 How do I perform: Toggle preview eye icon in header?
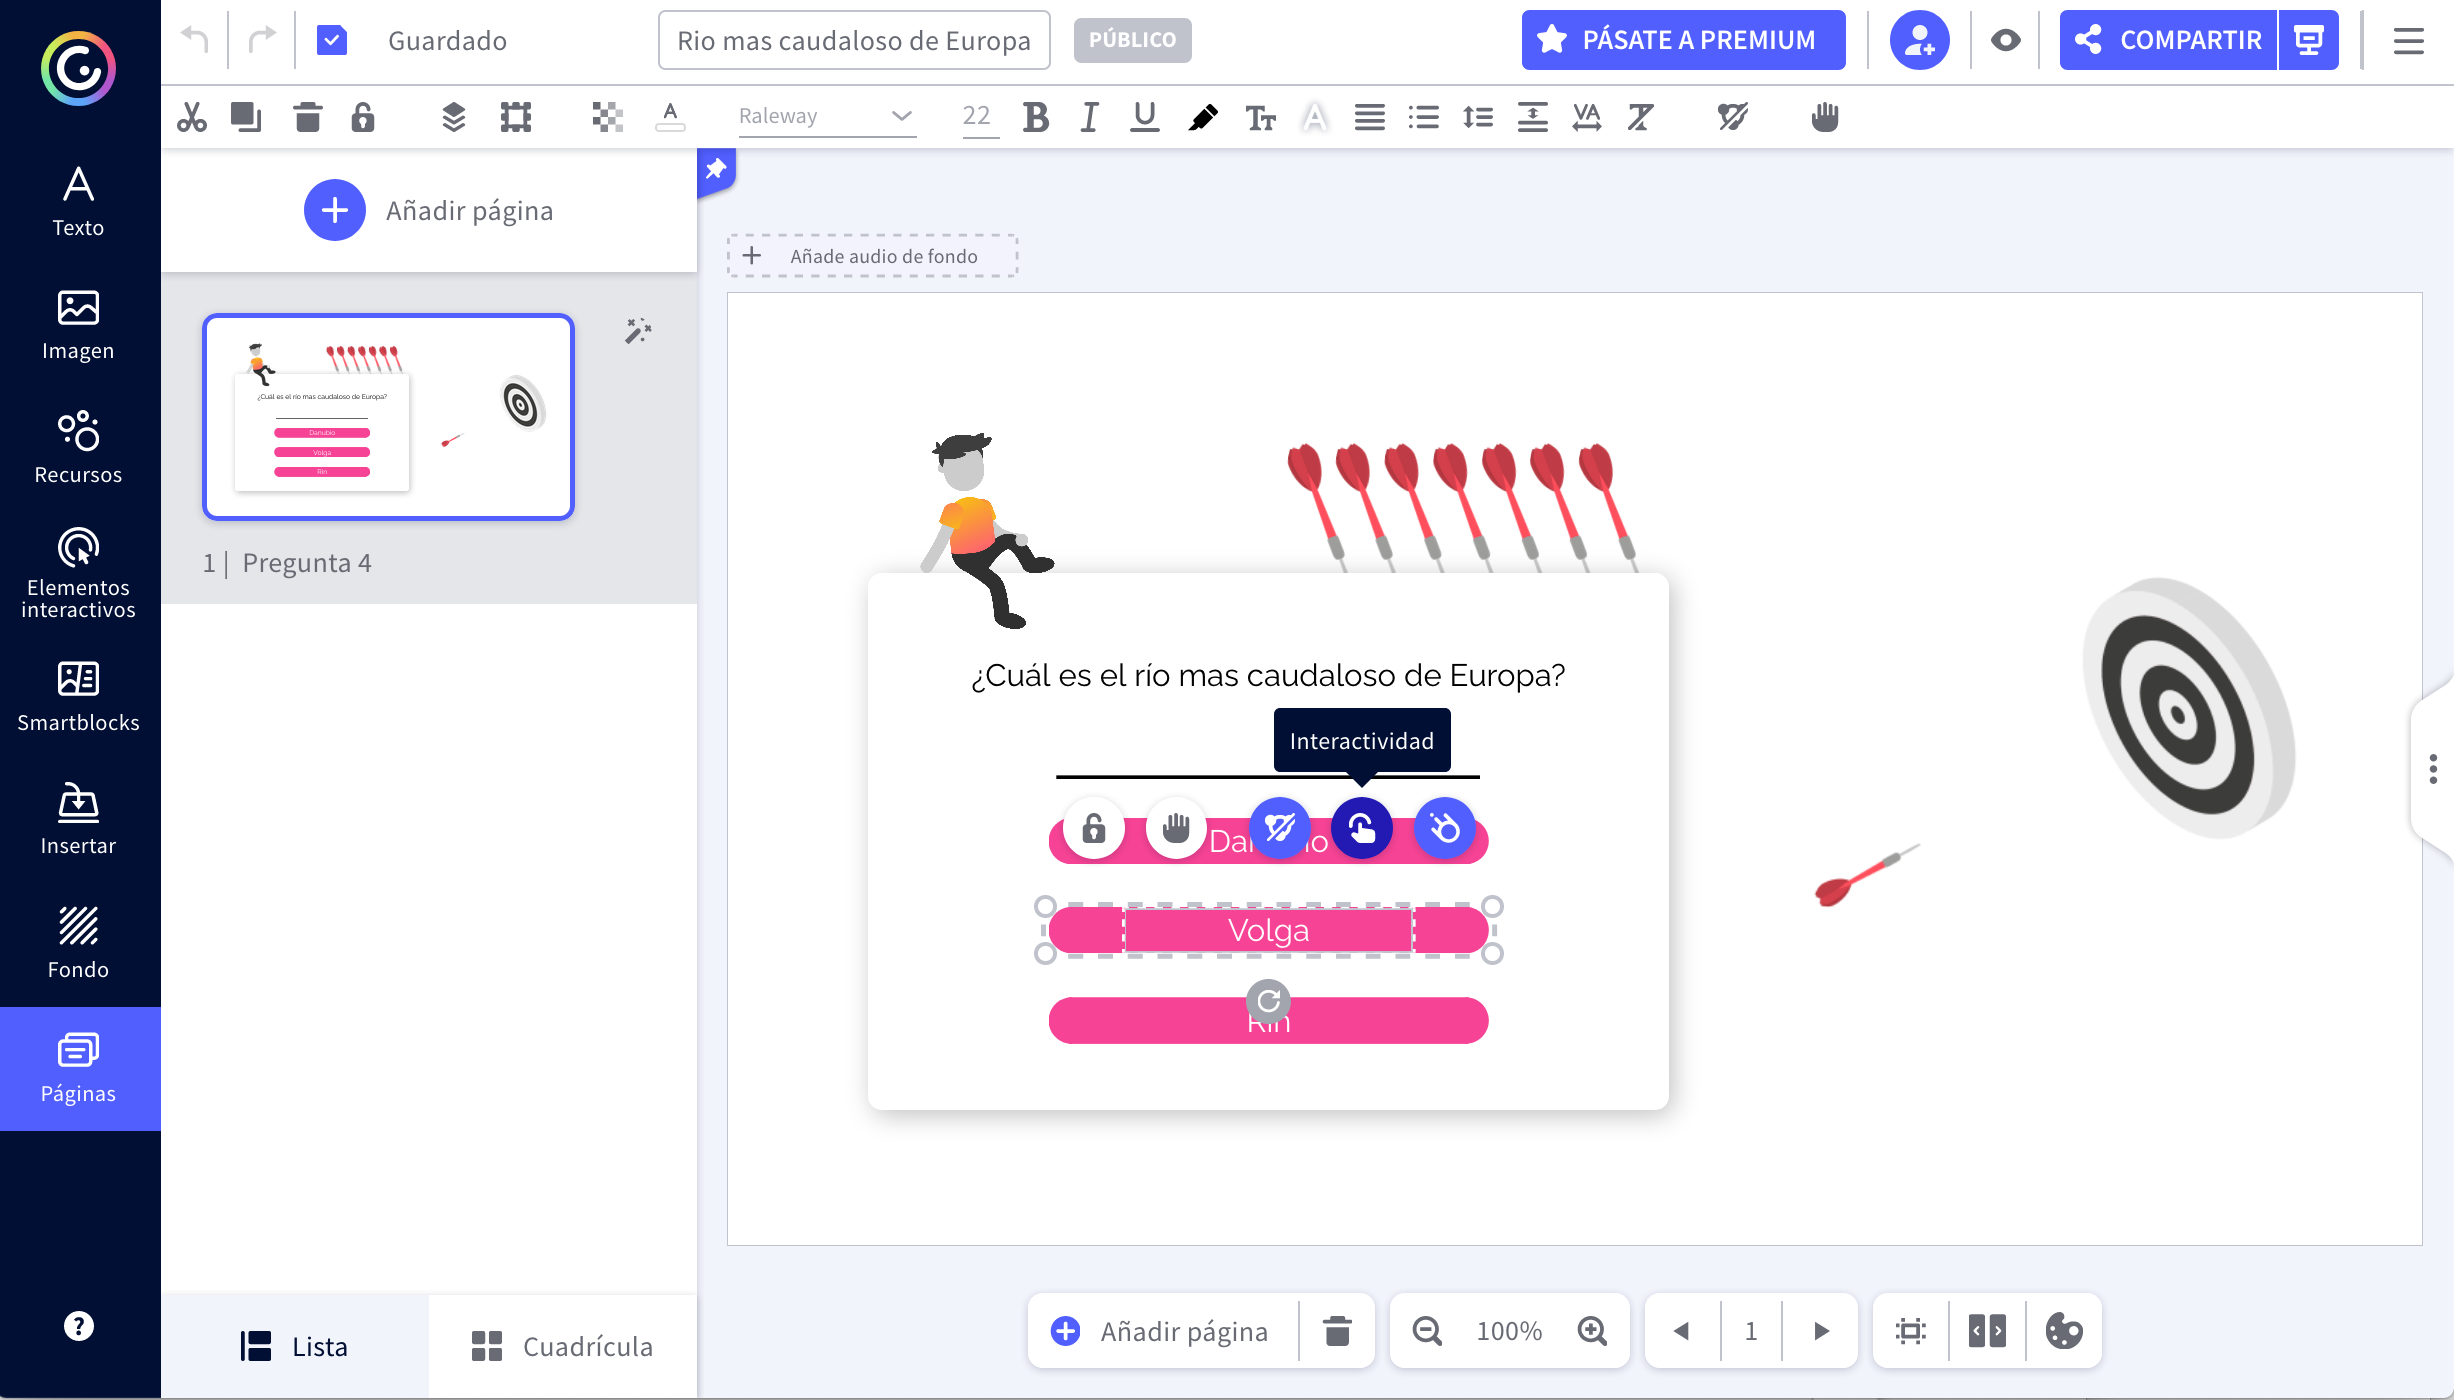(2005, 40)
